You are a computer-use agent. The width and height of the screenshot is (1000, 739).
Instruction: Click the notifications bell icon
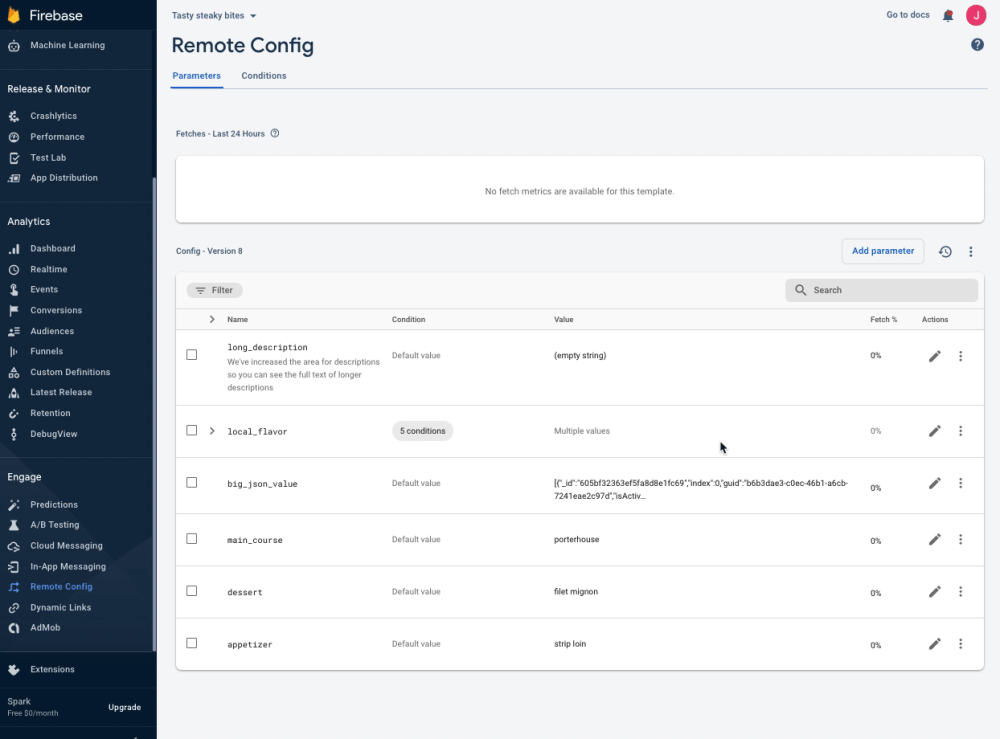tap(948, 15)
